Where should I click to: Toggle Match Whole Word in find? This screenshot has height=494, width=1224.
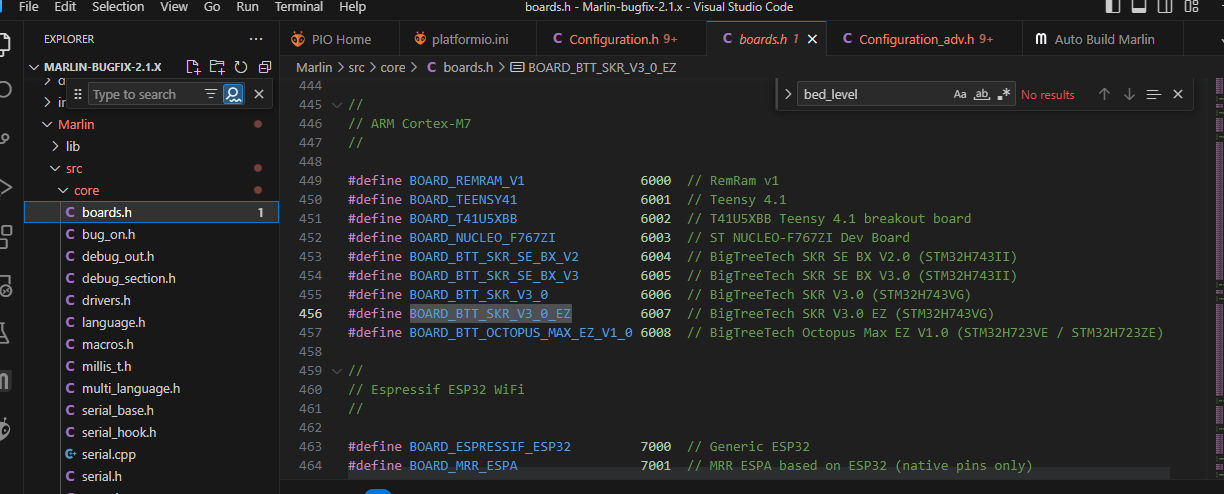tap(982, 94)
